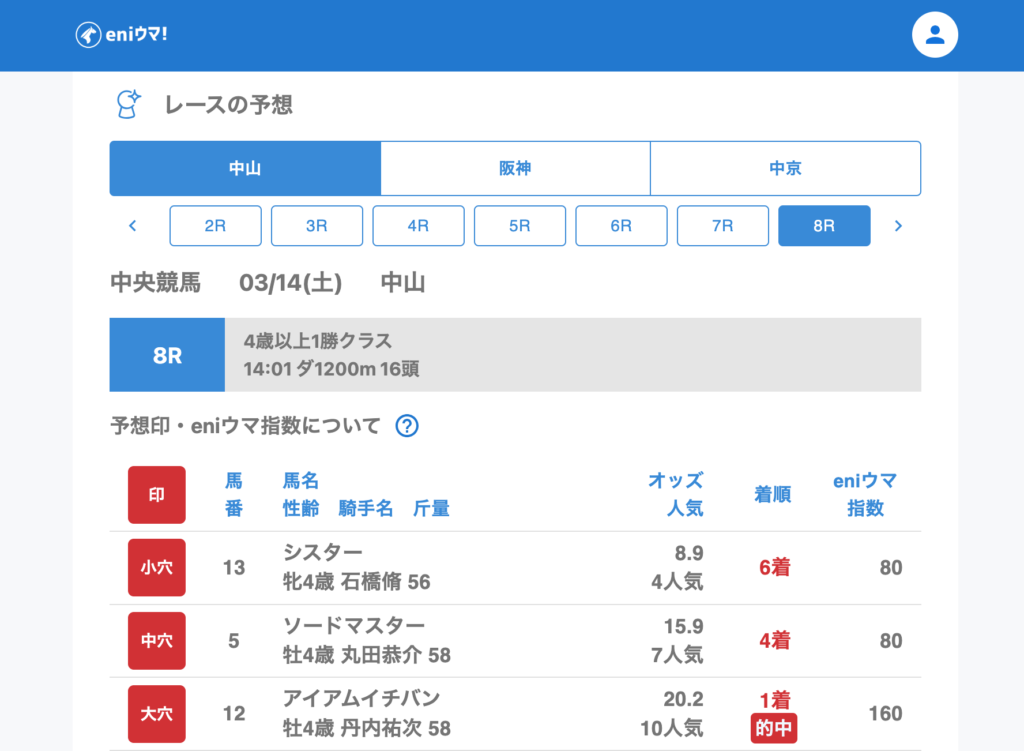
Task: Click the 的中 hit badge
Action: click(772, 729)
